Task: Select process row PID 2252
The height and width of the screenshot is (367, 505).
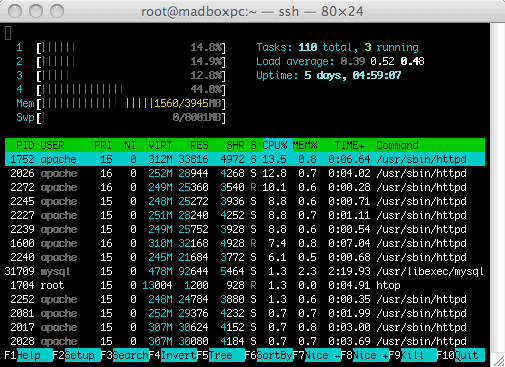Action: 245,299
